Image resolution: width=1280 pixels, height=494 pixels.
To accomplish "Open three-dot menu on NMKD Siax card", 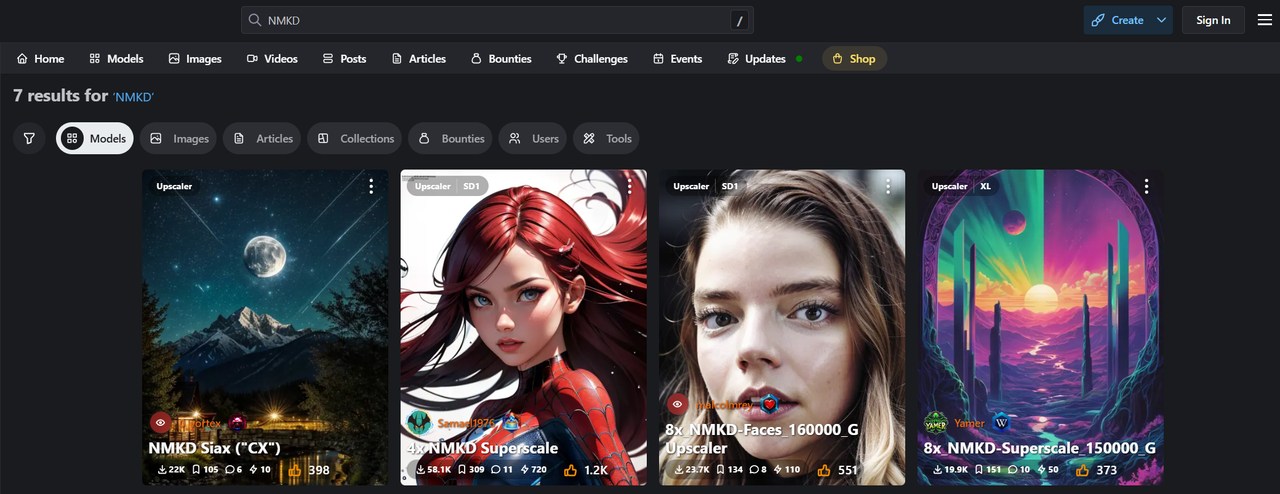I will coord(371,187).
